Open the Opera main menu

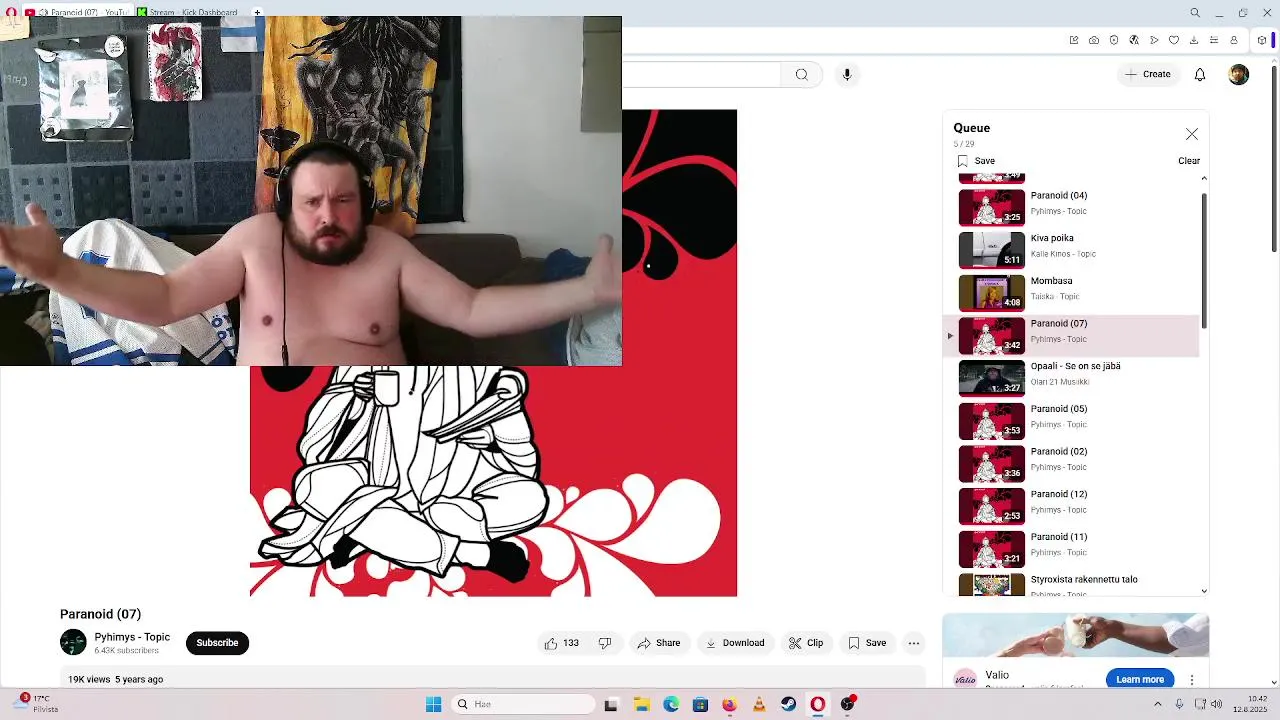click(10, 12)
